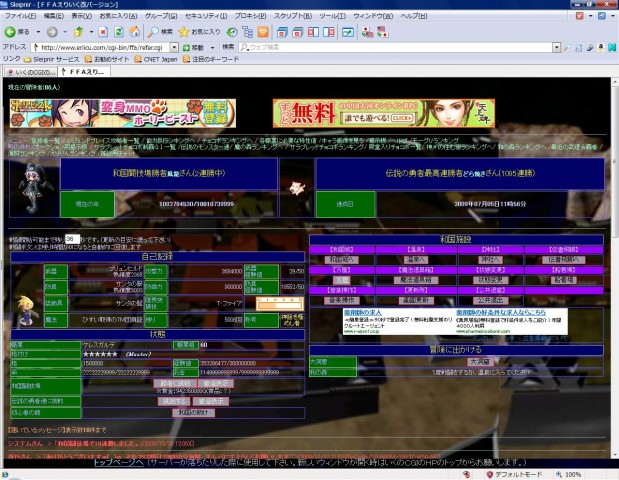Screen dimensions: 619x480
Task: Click the last flag icon in toolbar
Action: (383, 32)
